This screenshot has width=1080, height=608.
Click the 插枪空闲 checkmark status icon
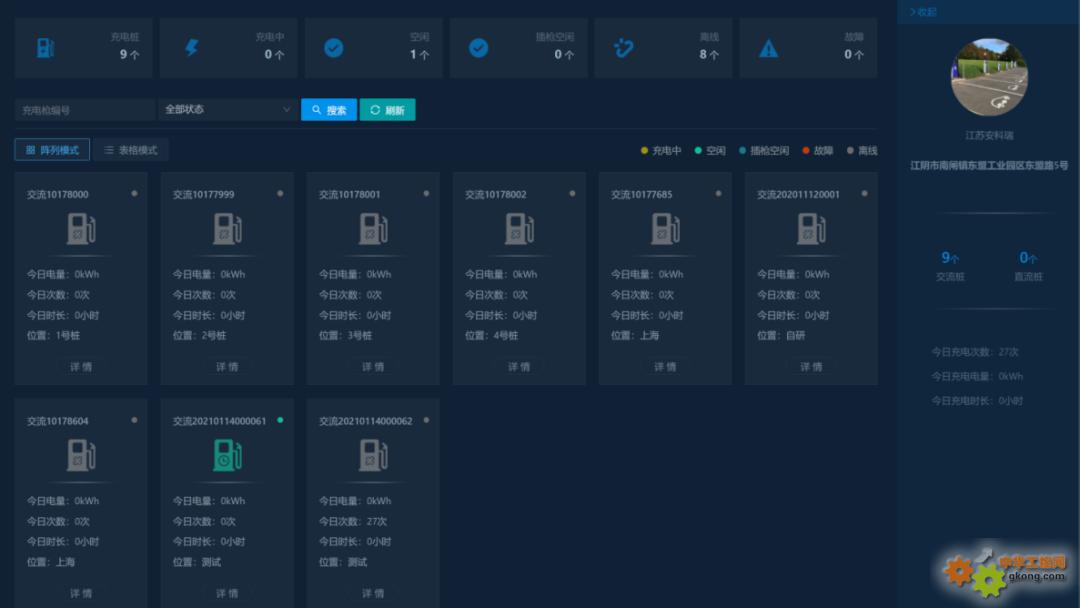click(479, 48)
